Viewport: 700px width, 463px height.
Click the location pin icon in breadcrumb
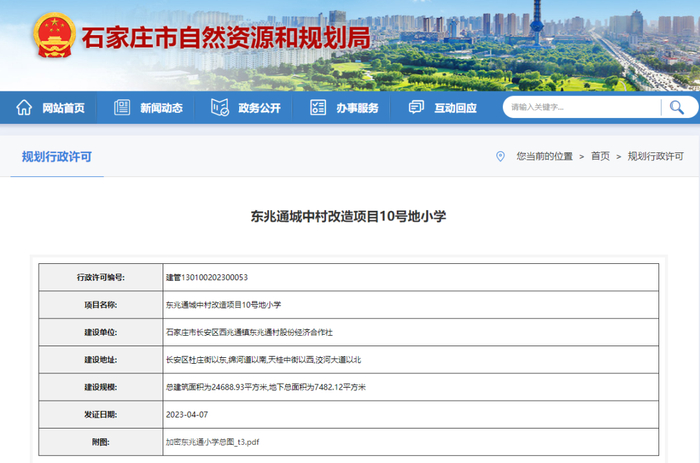click(x=500, y=156)
